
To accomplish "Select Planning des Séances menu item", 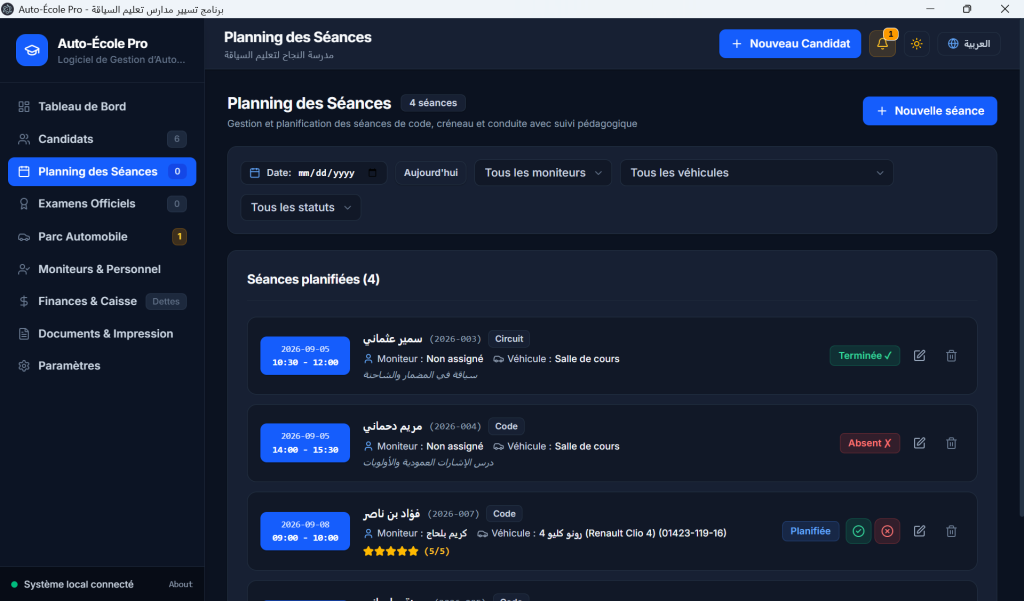I will point(102,172).
